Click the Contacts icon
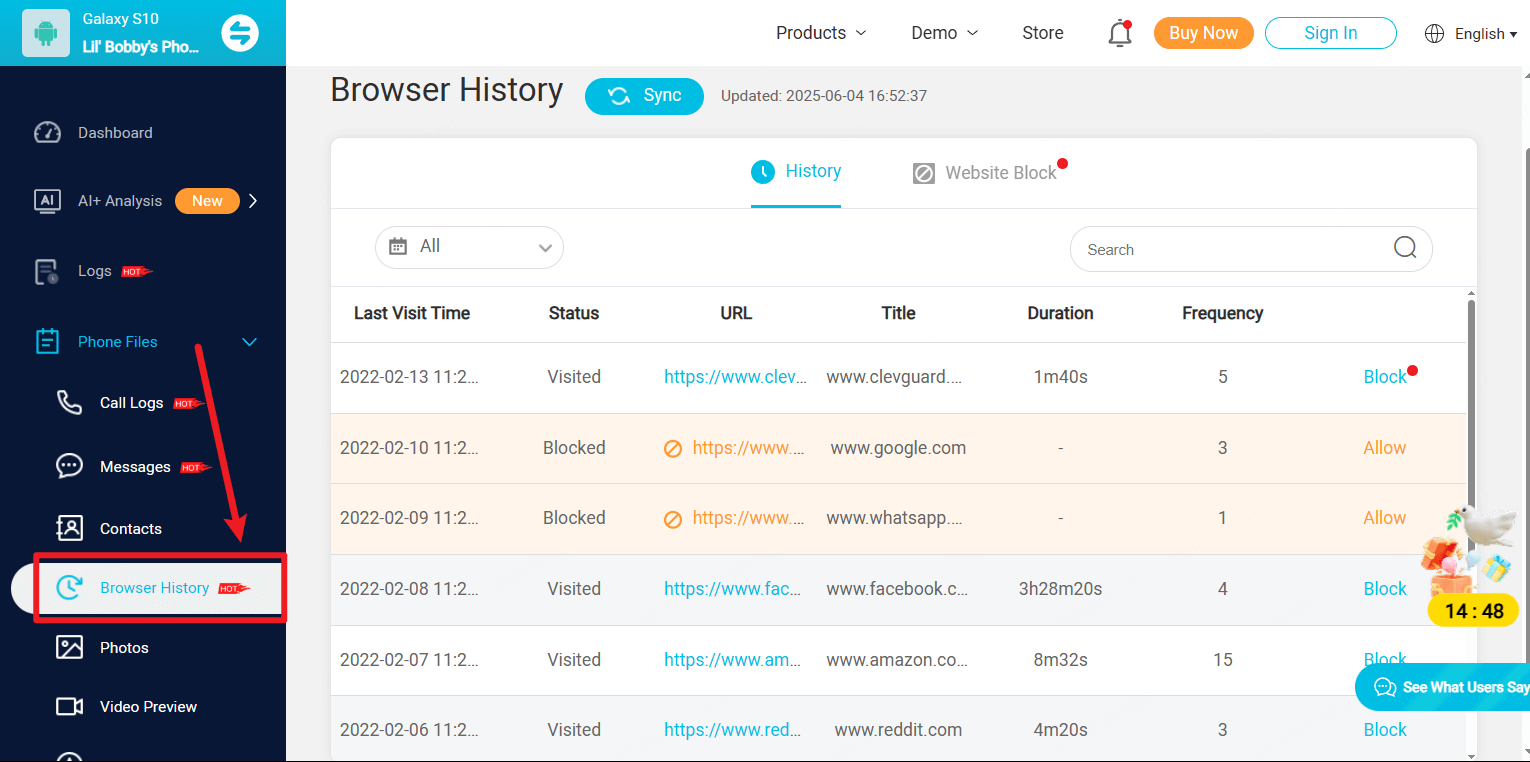Screen dimensions: 1530x762 69,528
